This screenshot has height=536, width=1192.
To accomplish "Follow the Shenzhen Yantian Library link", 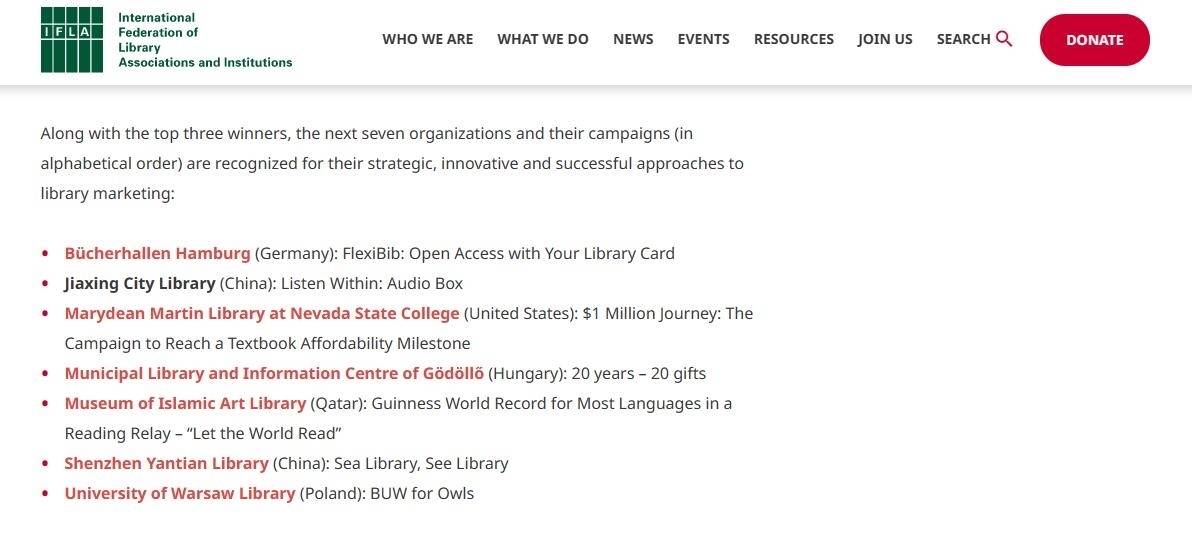I will tap(166, 463).
